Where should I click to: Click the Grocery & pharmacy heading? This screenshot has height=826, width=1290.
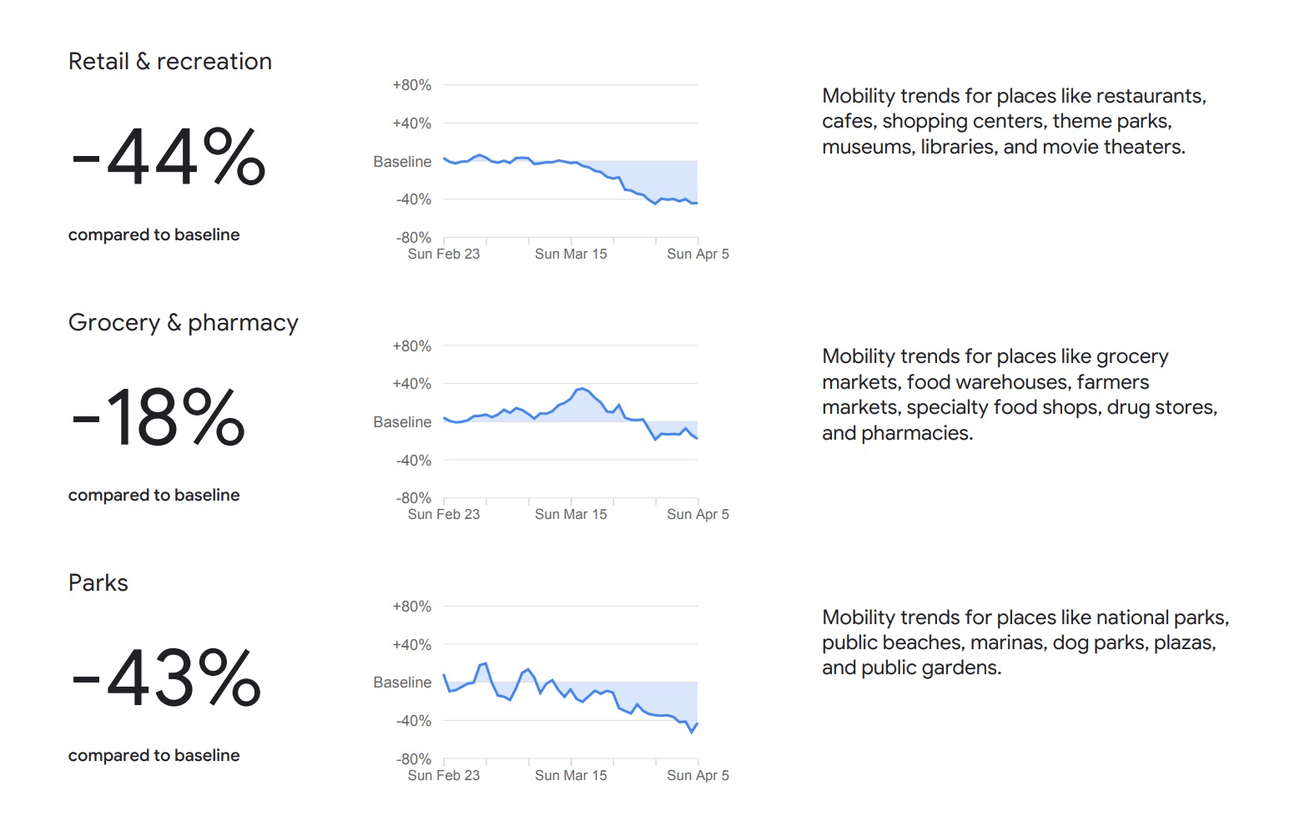[183, 322]
